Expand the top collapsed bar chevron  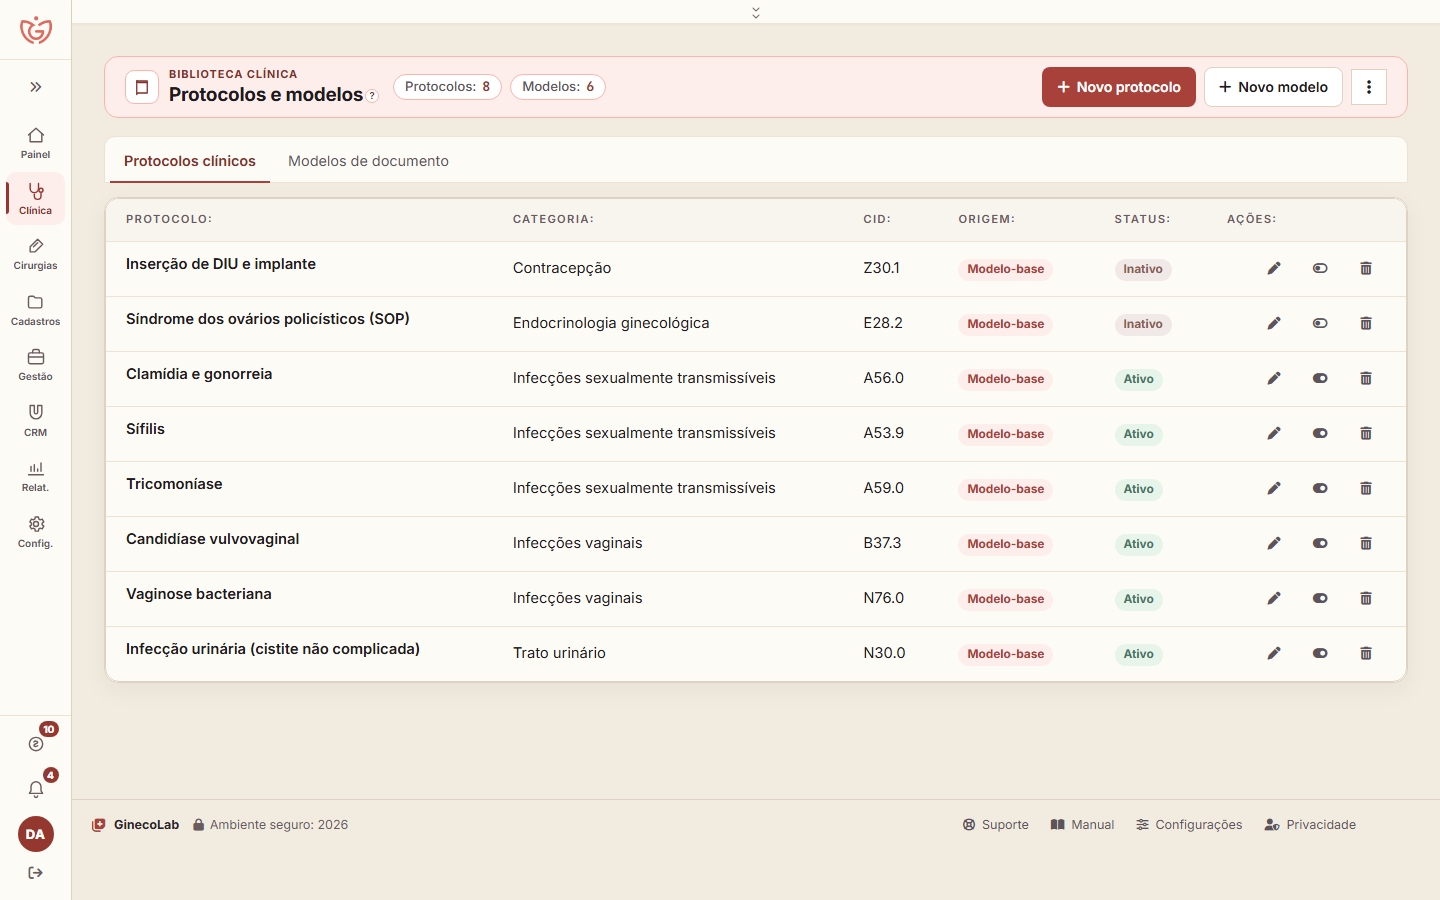756,12
